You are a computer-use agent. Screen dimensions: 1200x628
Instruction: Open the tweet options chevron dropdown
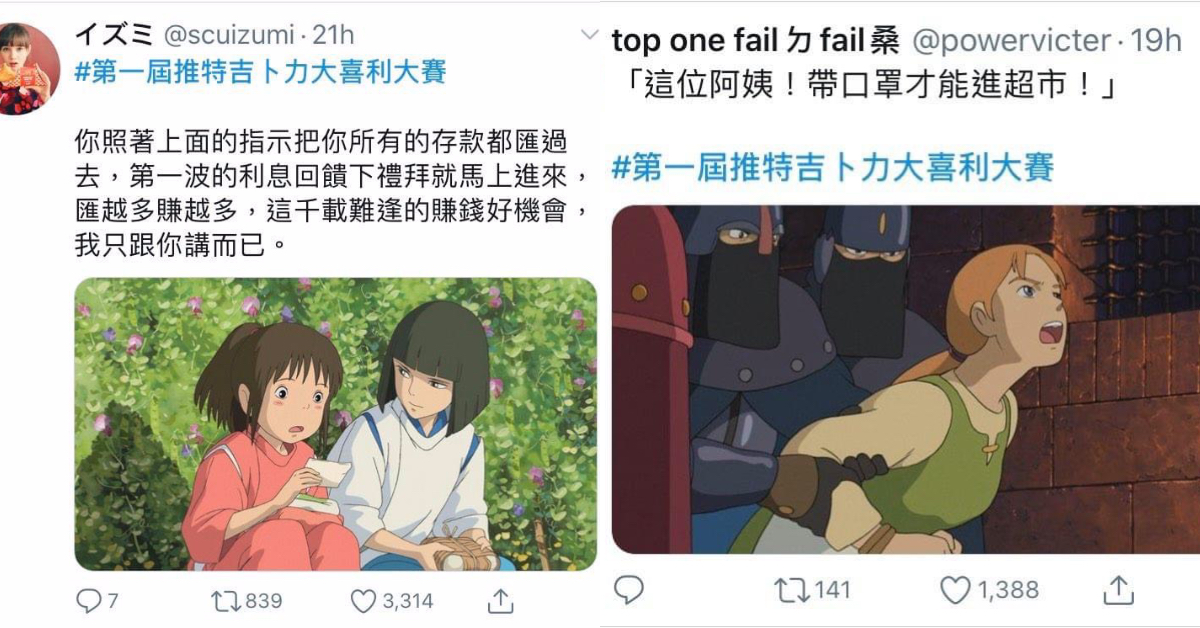[590, 35]
